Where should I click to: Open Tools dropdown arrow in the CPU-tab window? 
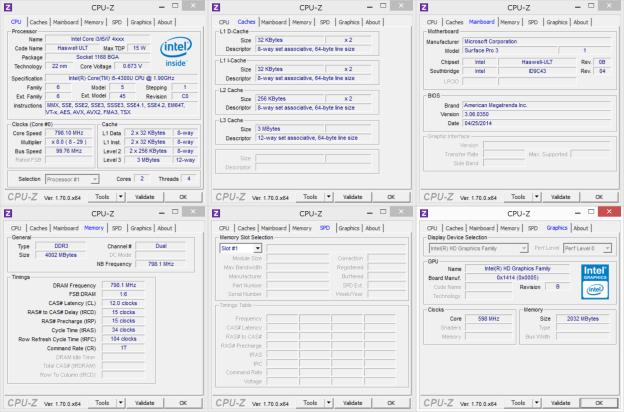(x=120, y=197)
